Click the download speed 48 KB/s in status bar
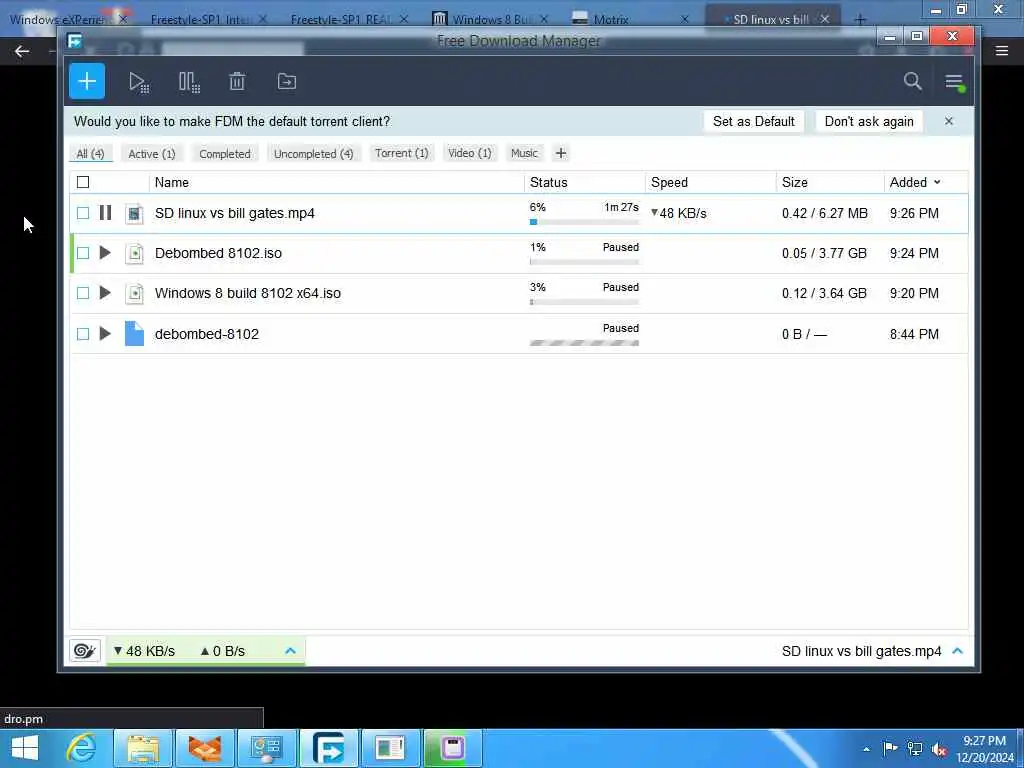 tap(144, 651)
